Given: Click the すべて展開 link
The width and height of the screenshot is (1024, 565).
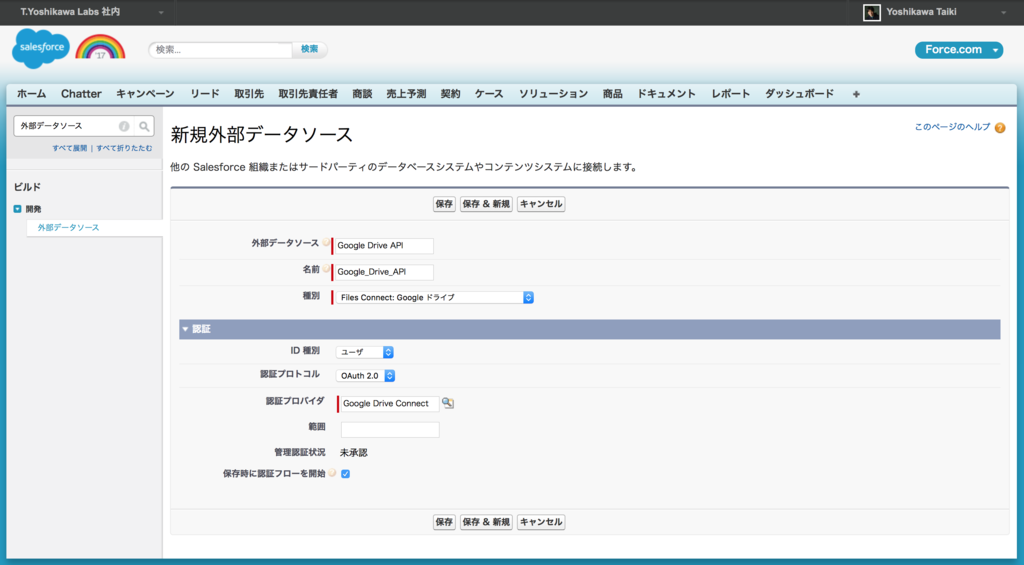Looking at the screenshot, I should point(70,148).
